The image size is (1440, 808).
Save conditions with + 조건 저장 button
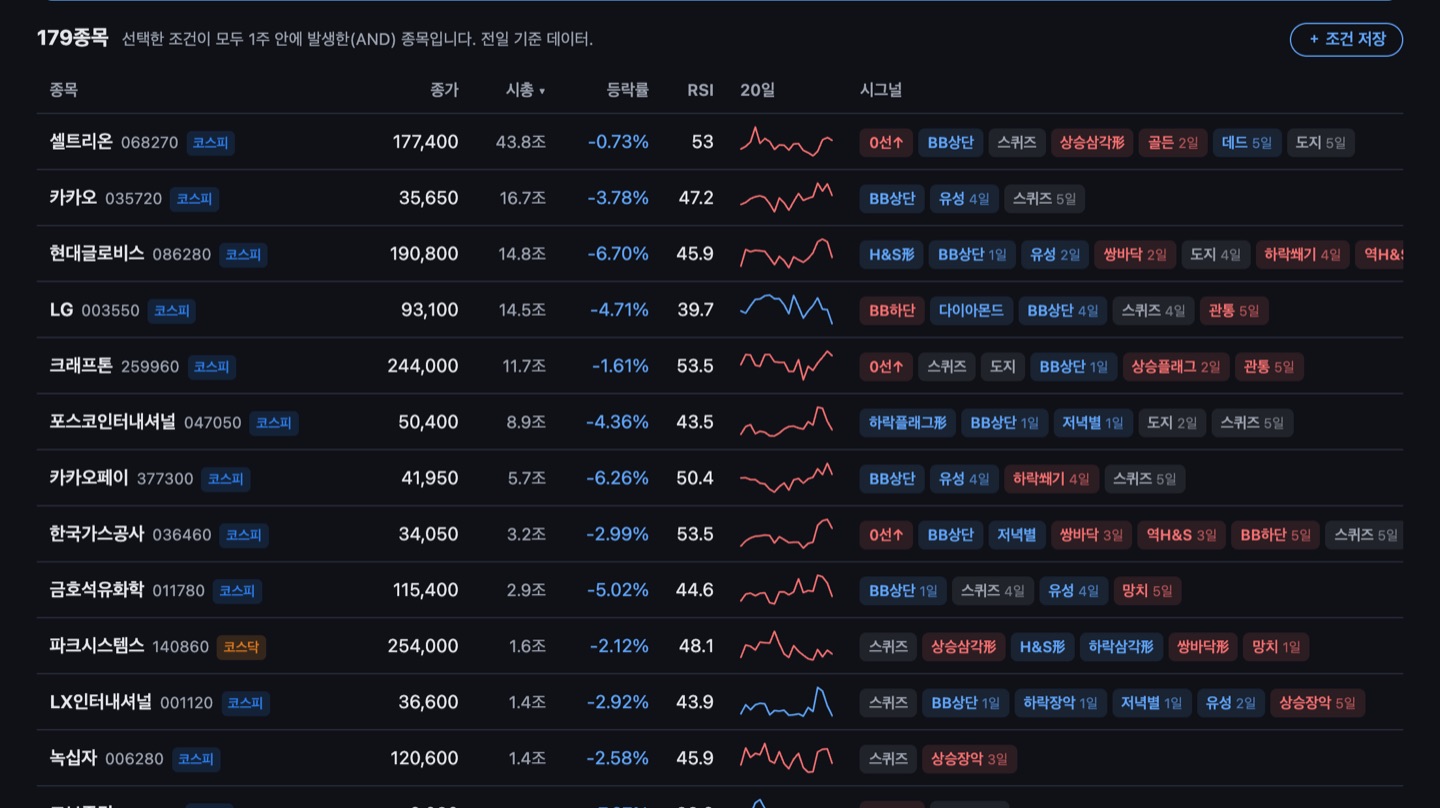coord(1346,39)
